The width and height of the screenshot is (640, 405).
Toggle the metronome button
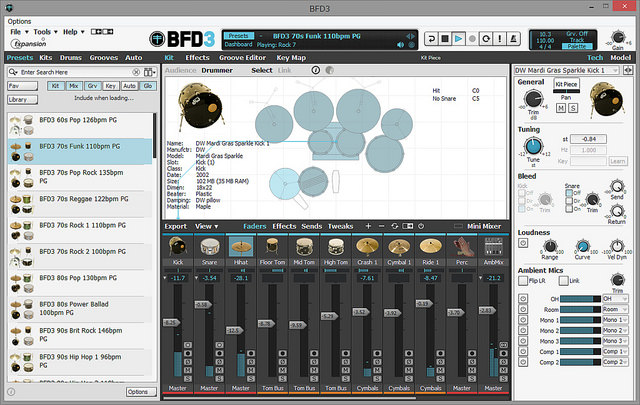(513, 39)
